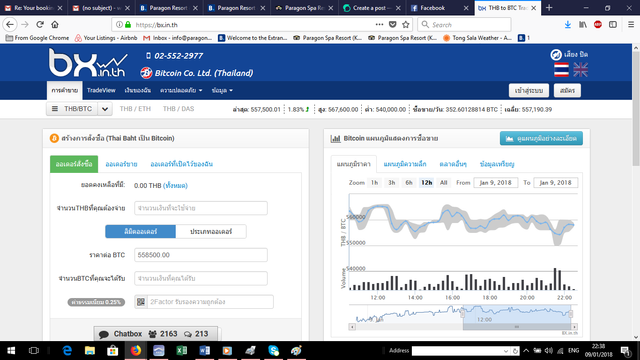Click the BX.in.th logo

(x=88, y=62)
